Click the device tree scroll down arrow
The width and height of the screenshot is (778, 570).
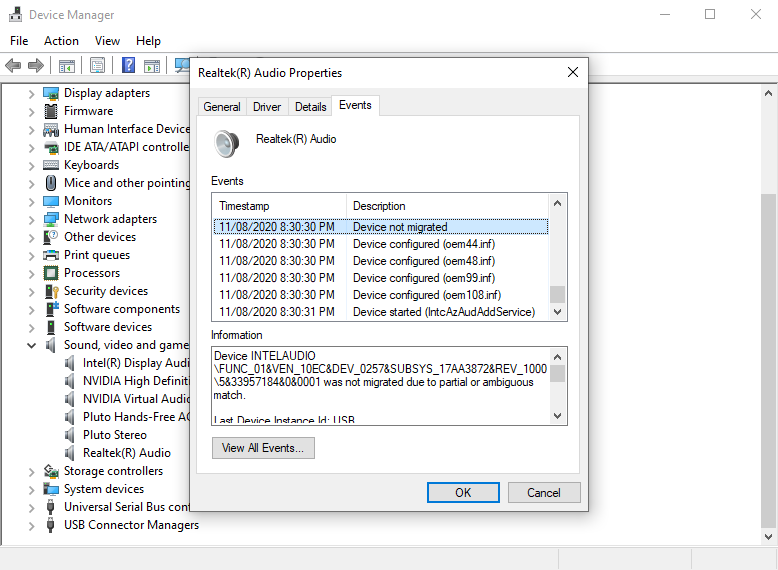769,536
